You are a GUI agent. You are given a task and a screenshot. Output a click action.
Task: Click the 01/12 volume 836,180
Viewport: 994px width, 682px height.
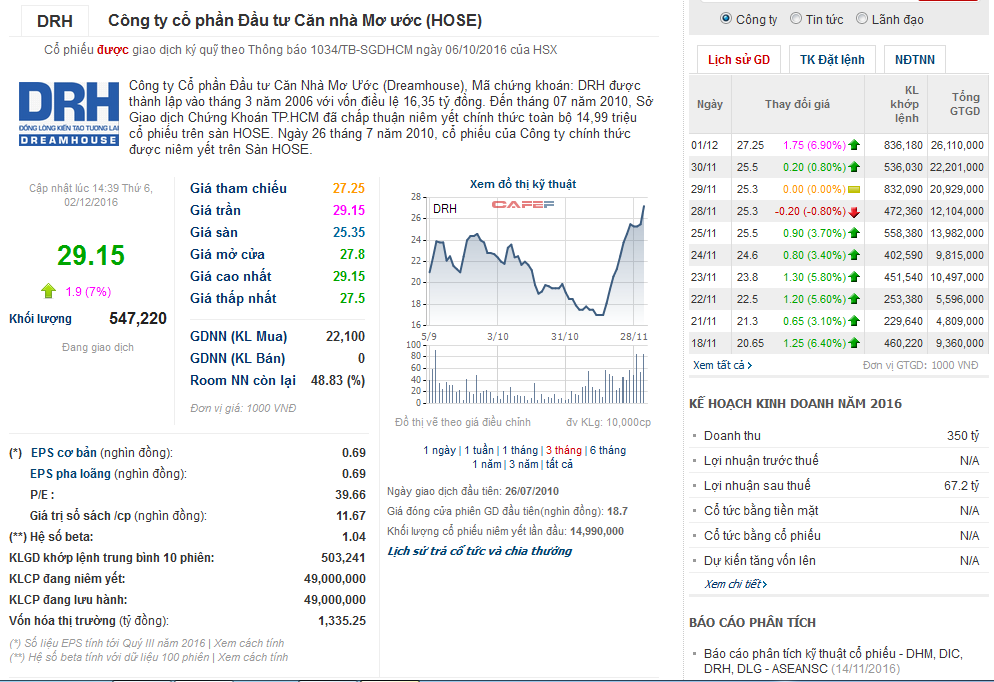(903, 145)
